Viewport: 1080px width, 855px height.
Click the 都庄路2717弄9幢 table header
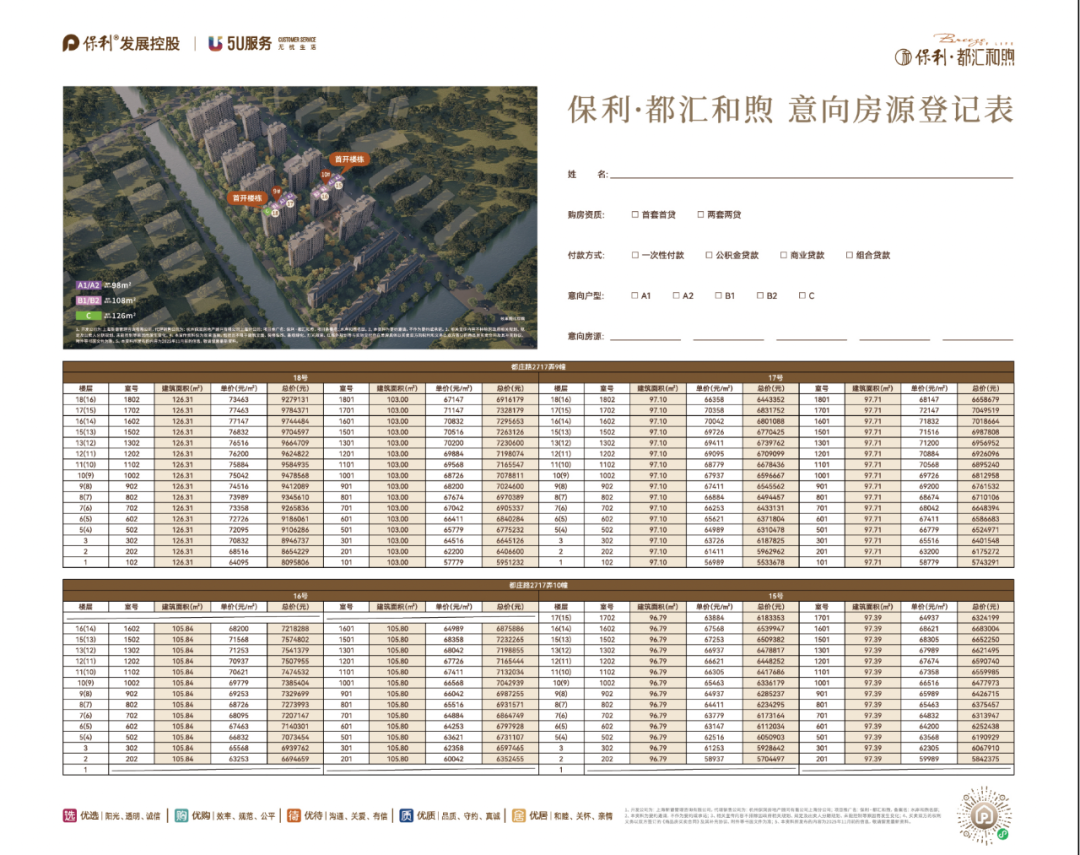(540, 367)
